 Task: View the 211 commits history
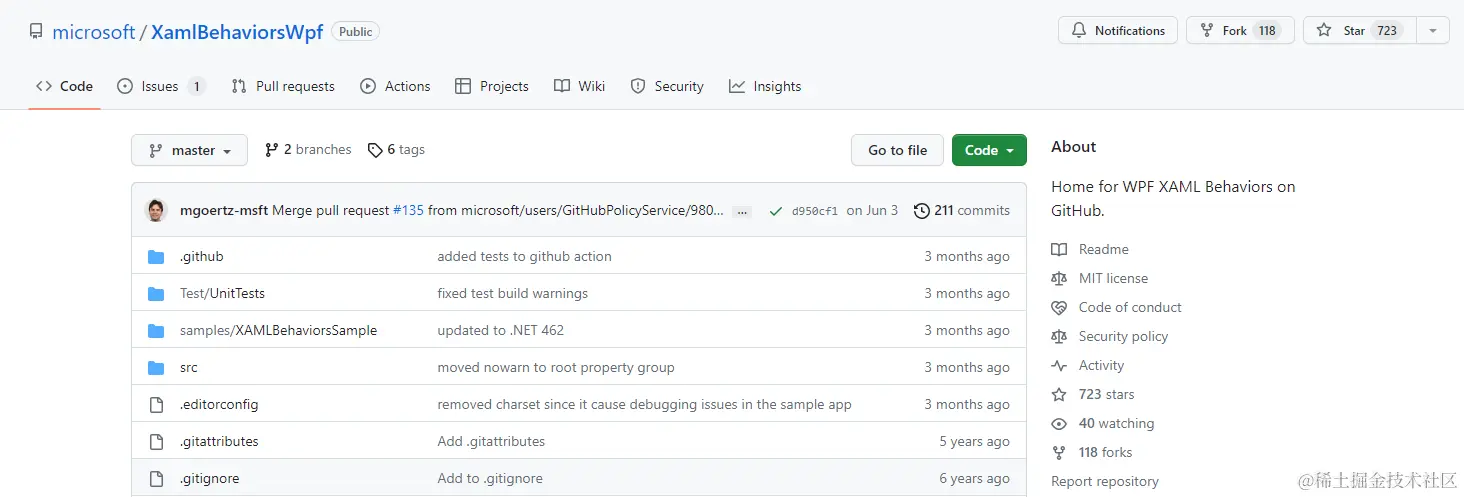tap(962, 211)
